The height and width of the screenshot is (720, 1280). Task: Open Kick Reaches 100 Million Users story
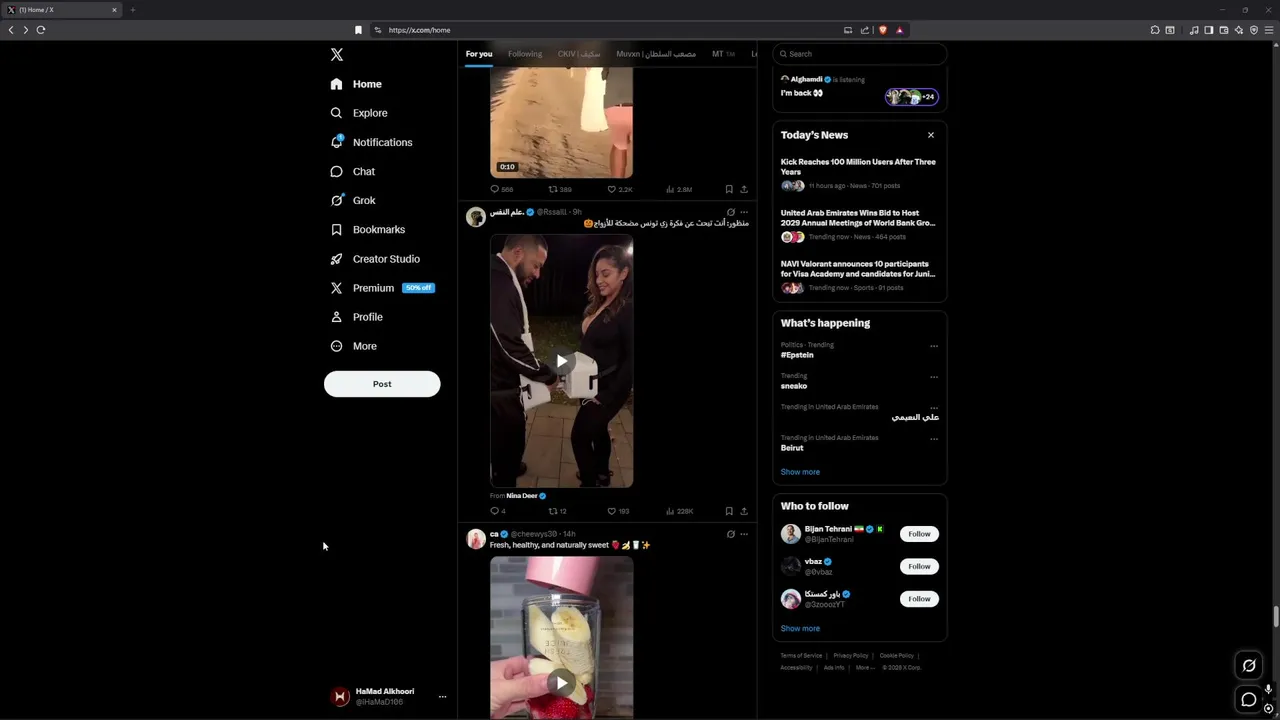pos(859,173)
